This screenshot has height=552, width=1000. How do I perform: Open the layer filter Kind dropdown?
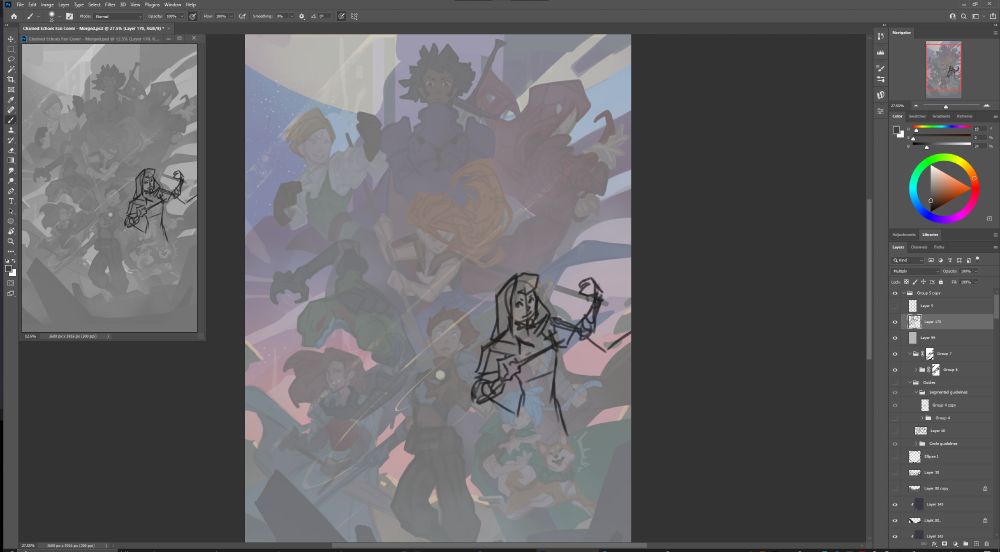click(x=908, y=260)
